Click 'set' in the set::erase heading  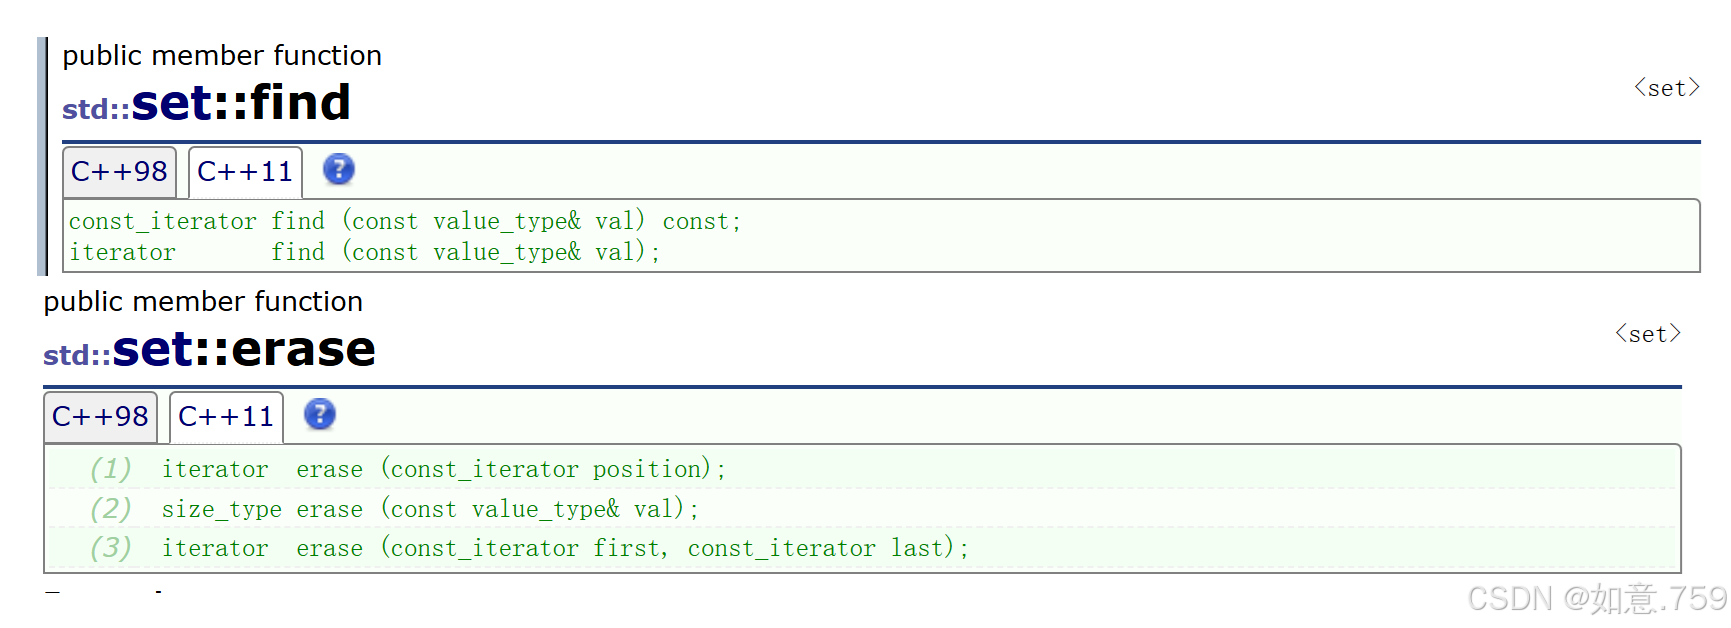pyautogui.click(x=153, y=349)
